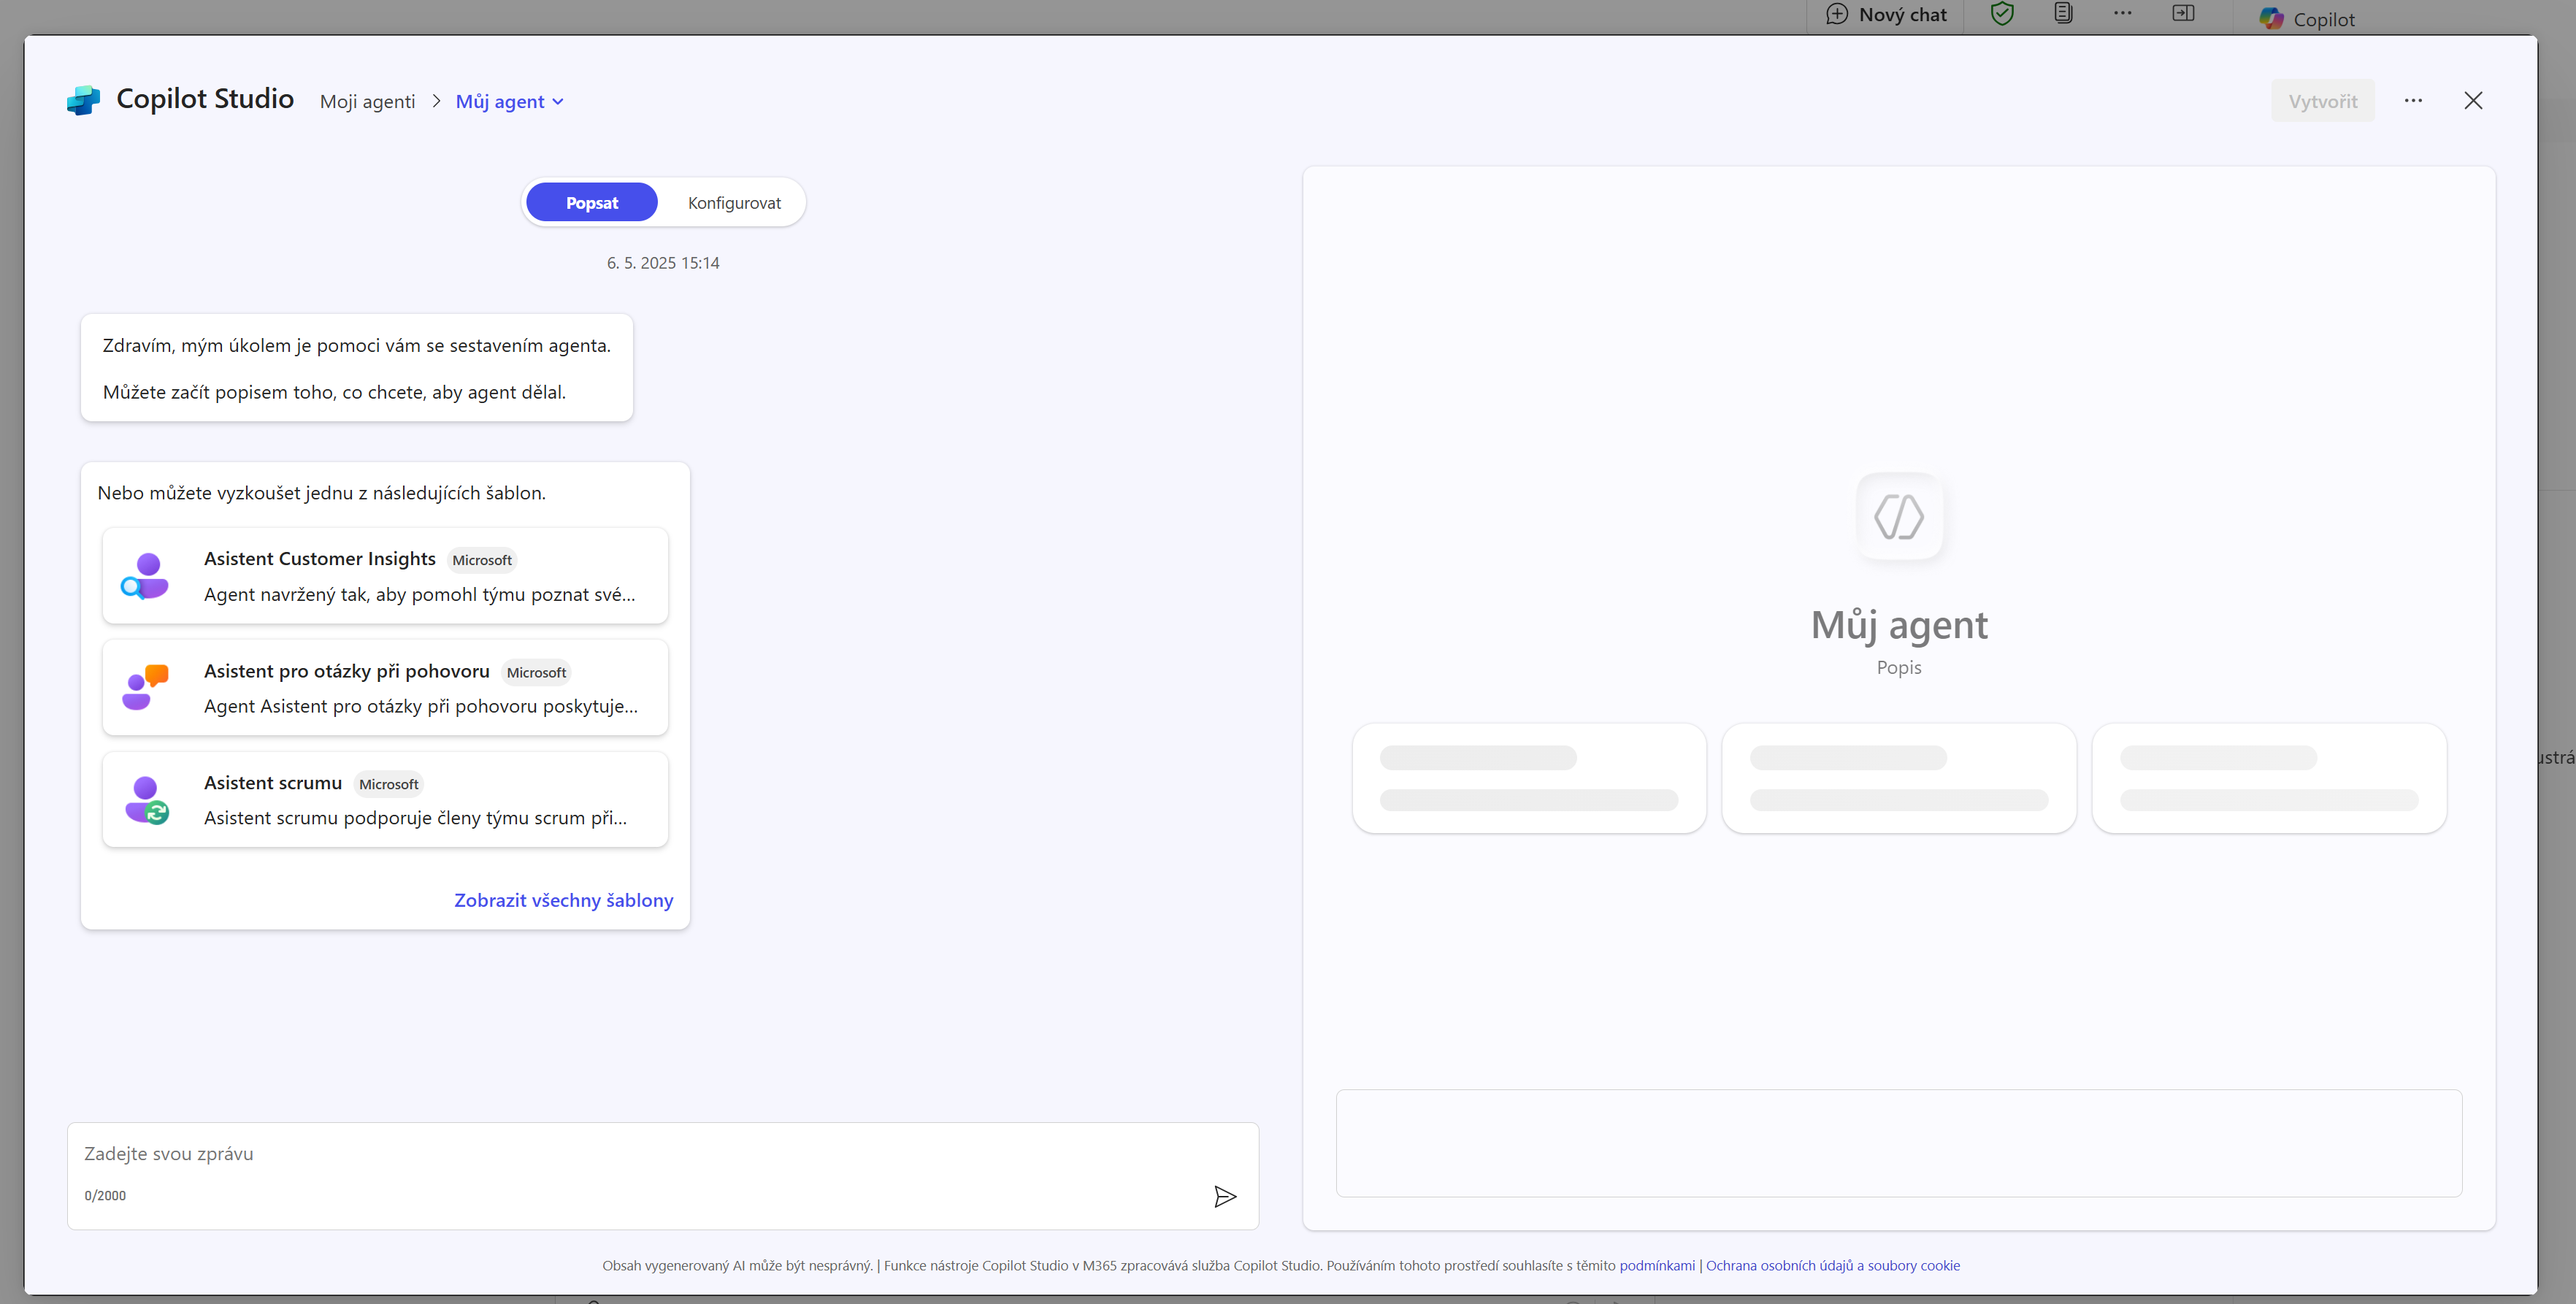Open the top bar ellipsis menu behind dialog
Viewport: 2576px width, 1304px height.
[2123, 14]
